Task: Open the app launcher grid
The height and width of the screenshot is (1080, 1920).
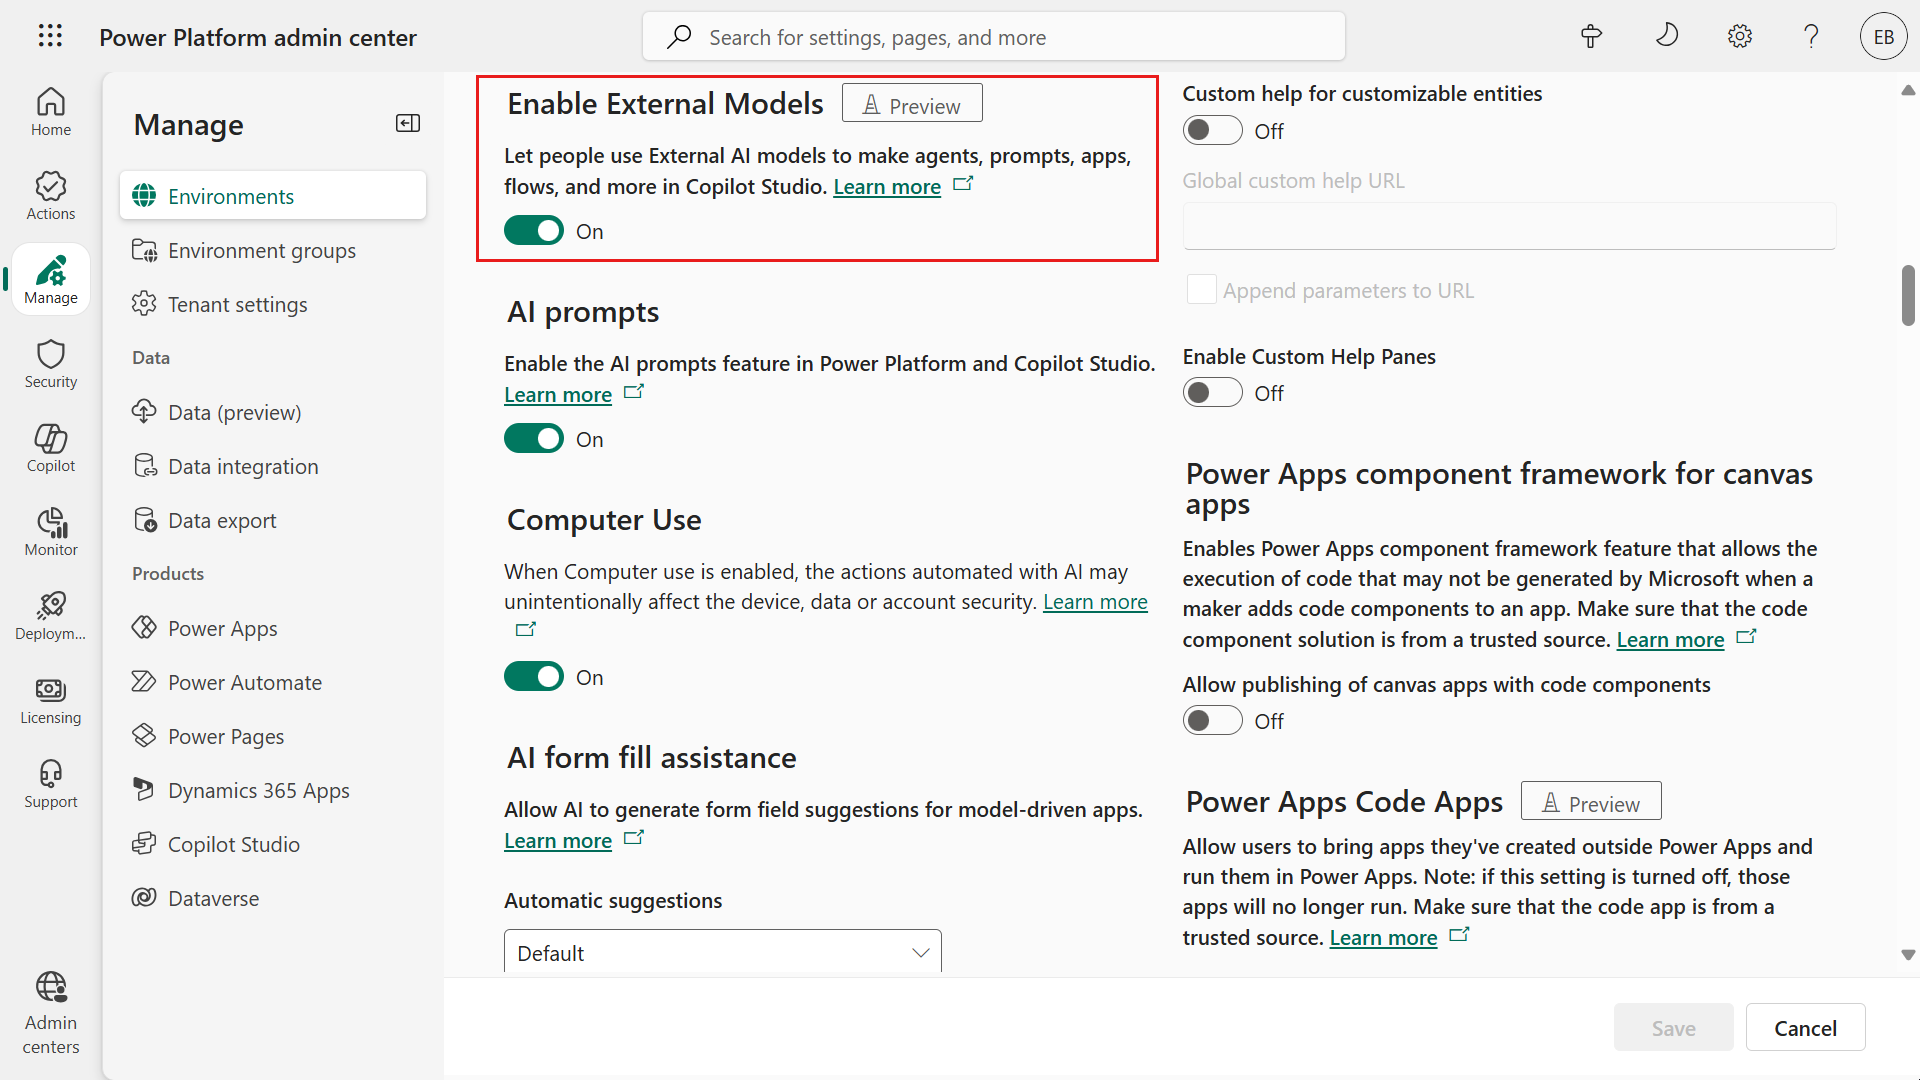Action: coord(50,36)
